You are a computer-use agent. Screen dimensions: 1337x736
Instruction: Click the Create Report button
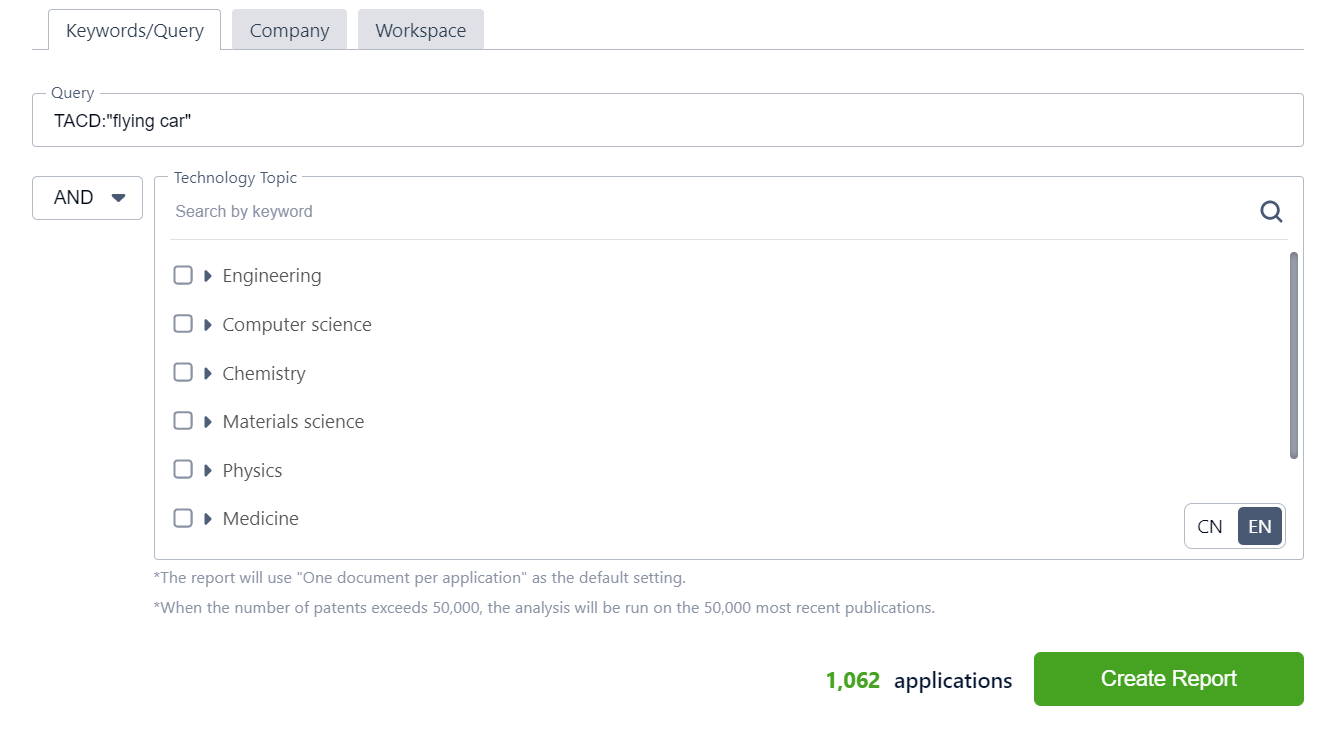(1168, 679)
